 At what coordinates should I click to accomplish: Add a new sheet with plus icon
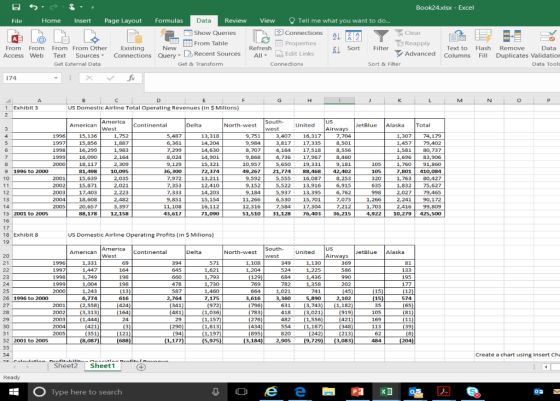[x=141, y=367]
